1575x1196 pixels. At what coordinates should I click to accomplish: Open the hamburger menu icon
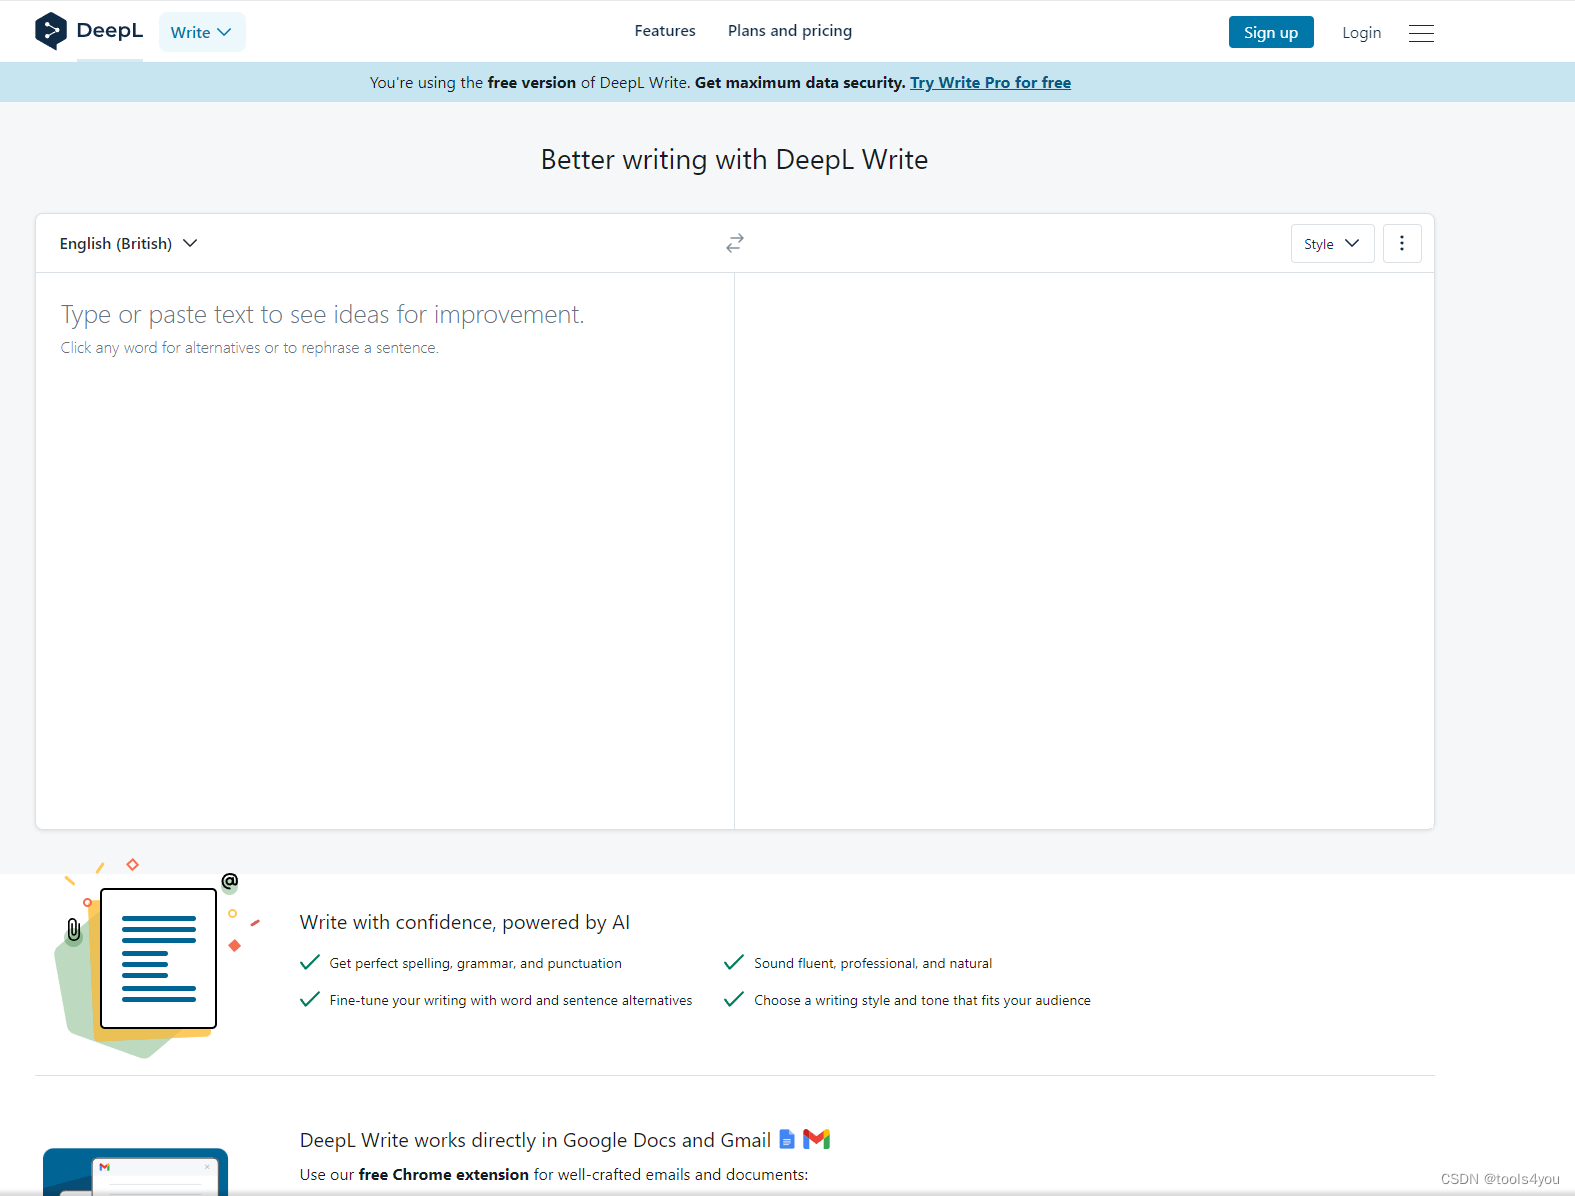(1421, 33)
